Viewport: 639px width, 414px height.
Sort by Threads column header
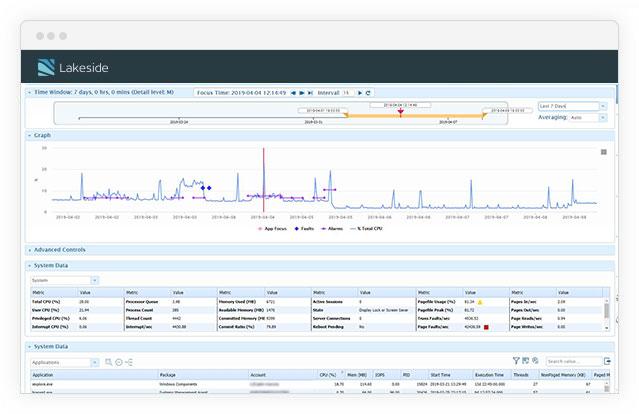524,375
